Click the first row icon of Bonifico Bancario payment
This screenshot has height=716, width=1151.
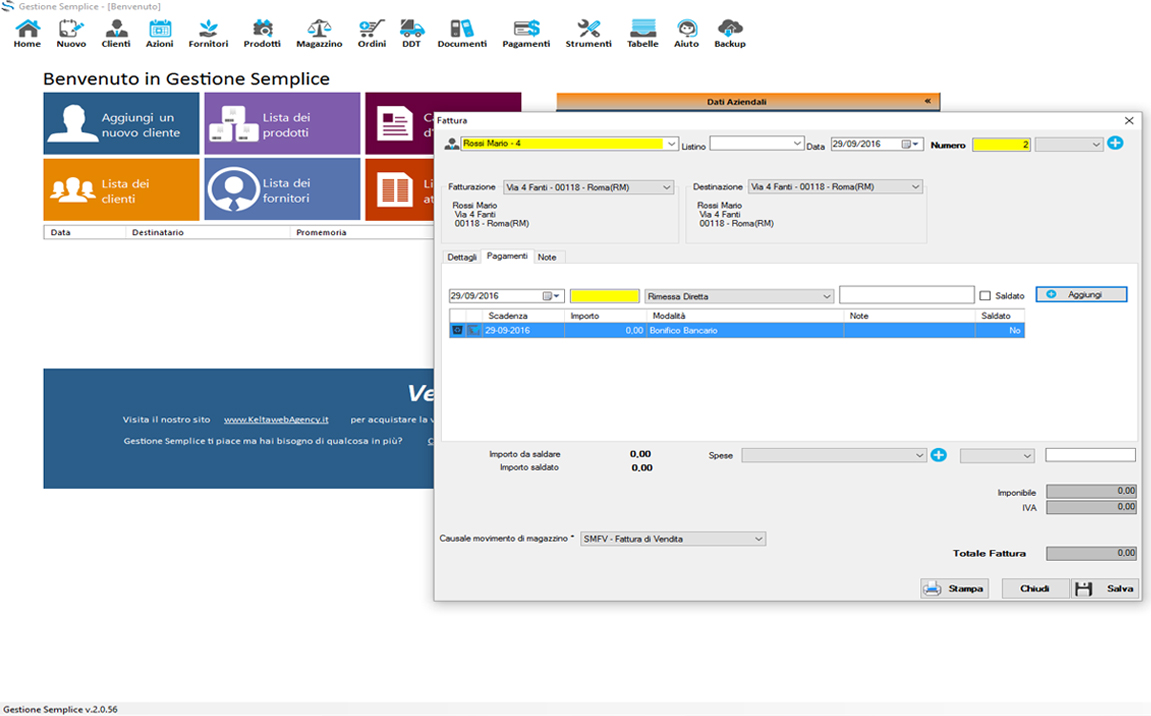pyautogui.click(x=457, y=330)
